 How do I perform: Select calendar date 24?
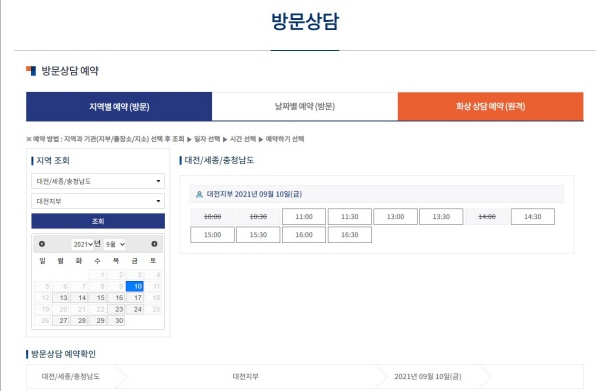click(x=135, y=309)
